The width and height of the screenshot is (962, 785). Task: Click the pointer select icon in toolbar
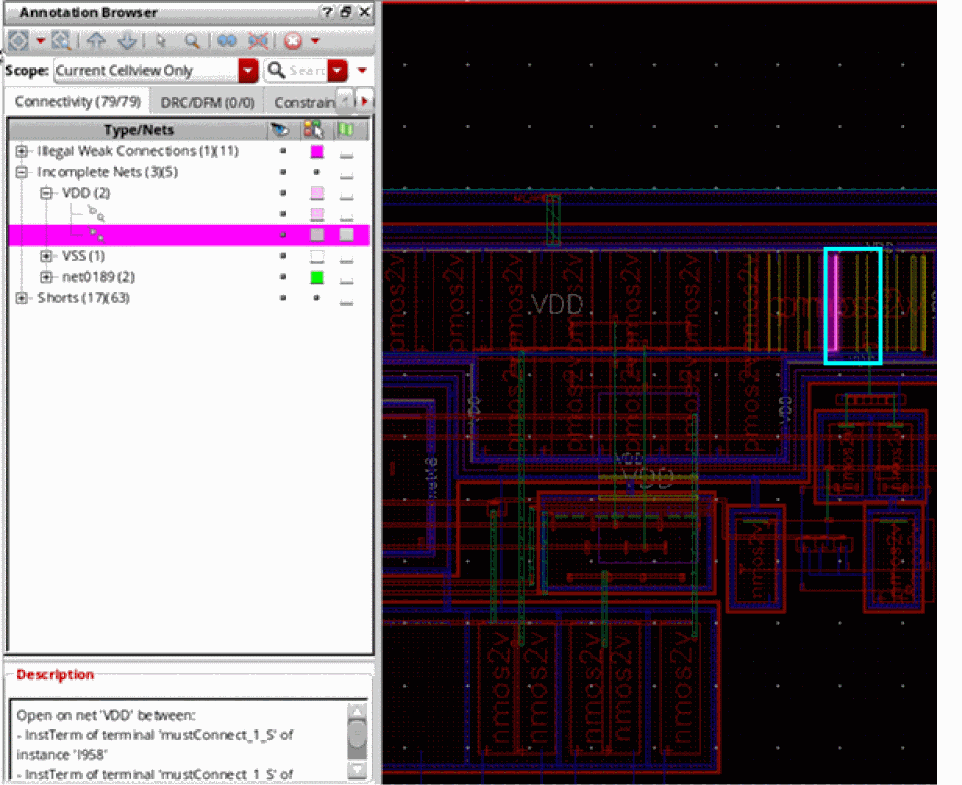point(161,41)
